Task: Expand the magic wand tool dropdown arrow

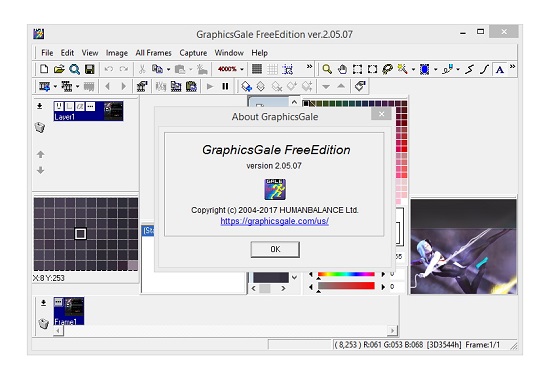Action: click(x=413, y=69)
